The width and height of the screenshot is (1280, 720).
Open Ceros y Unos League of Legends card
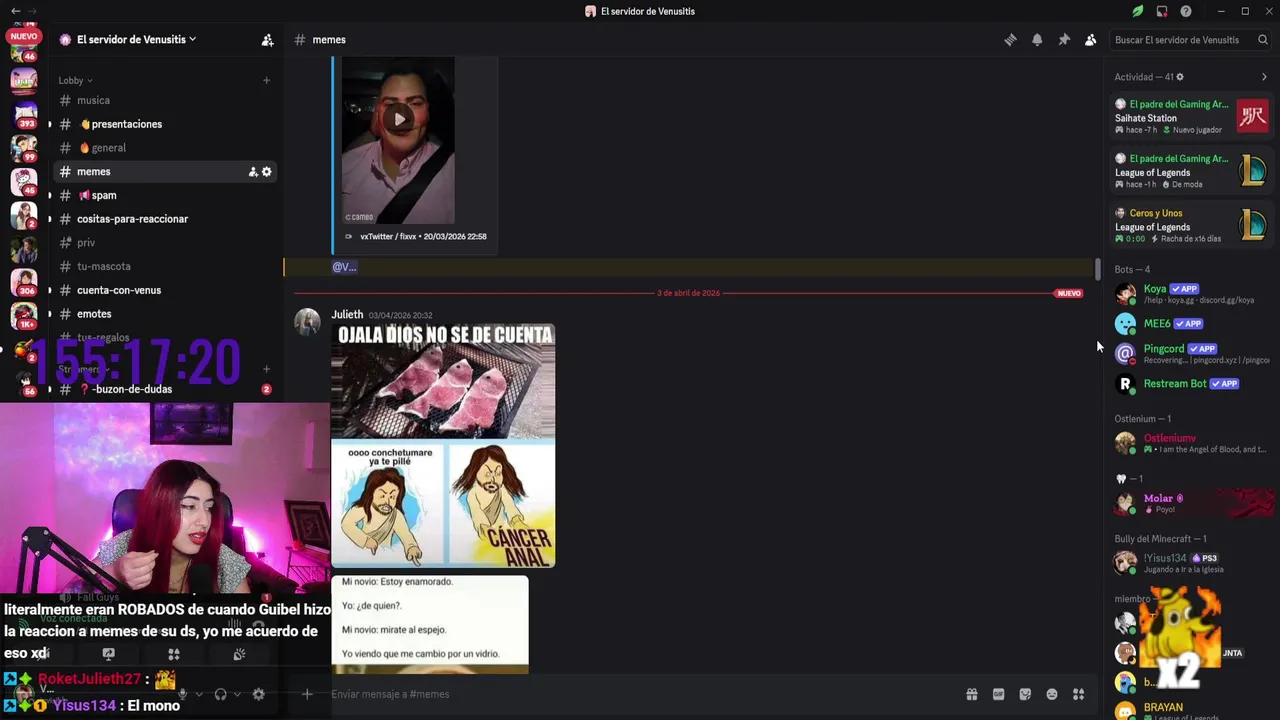1191,226
